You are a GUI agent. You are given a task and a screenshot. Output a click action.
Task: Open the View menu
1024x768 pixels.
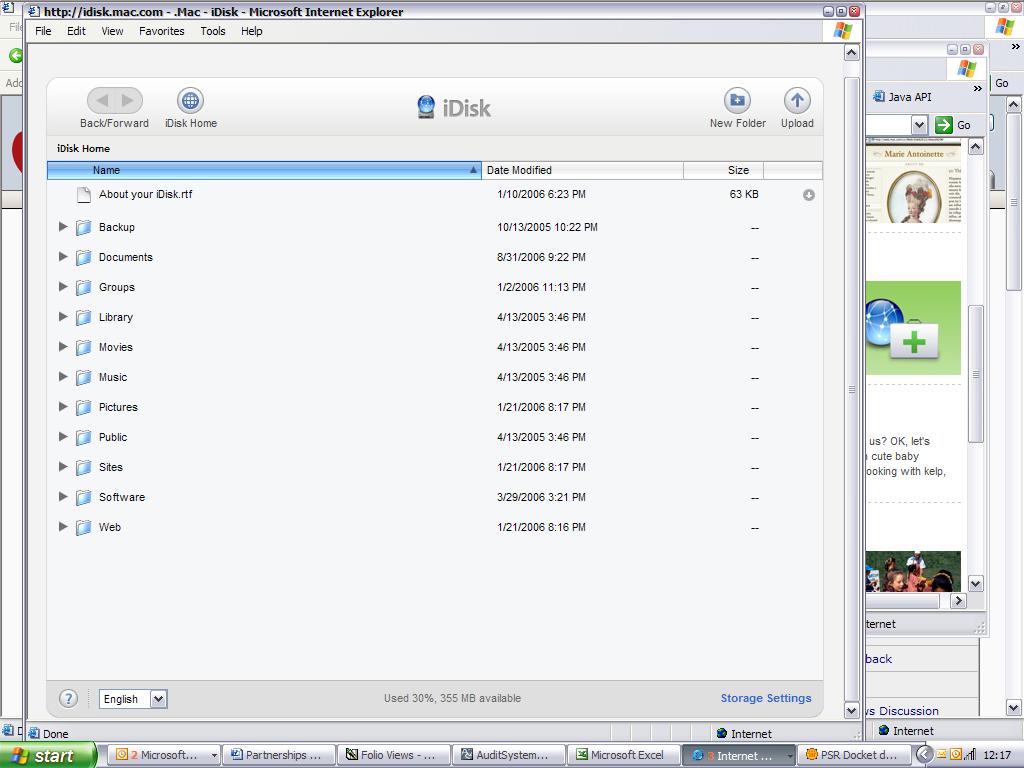click(112, 31)
